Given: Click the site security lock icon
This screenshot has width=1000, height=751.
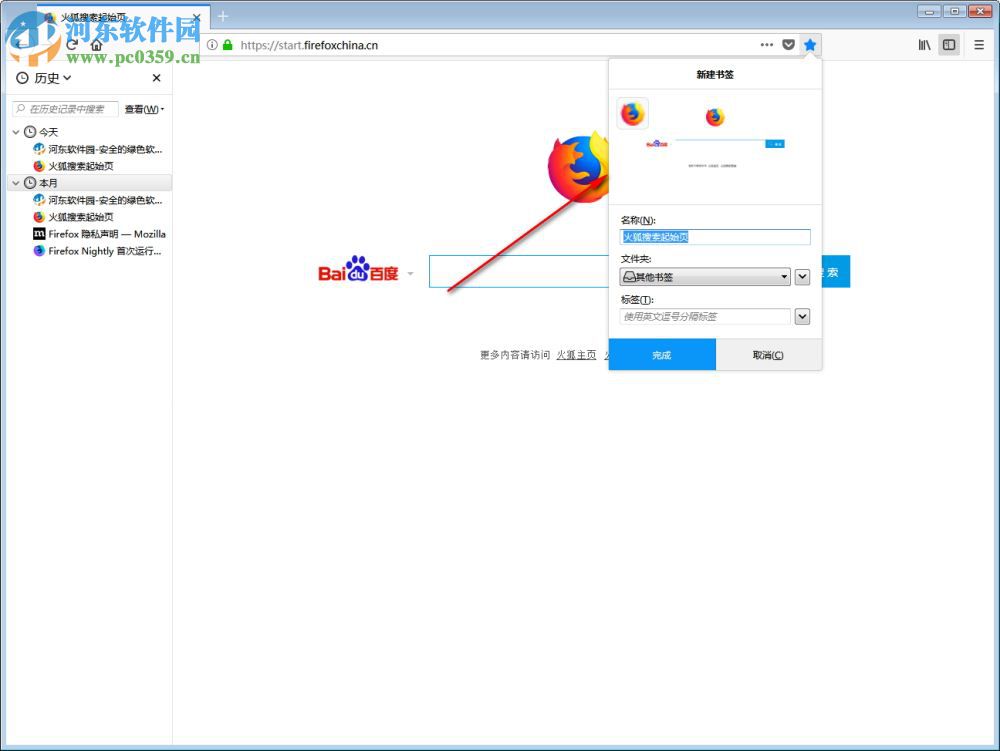Looking at the screenshot, I should pos(228,45).
